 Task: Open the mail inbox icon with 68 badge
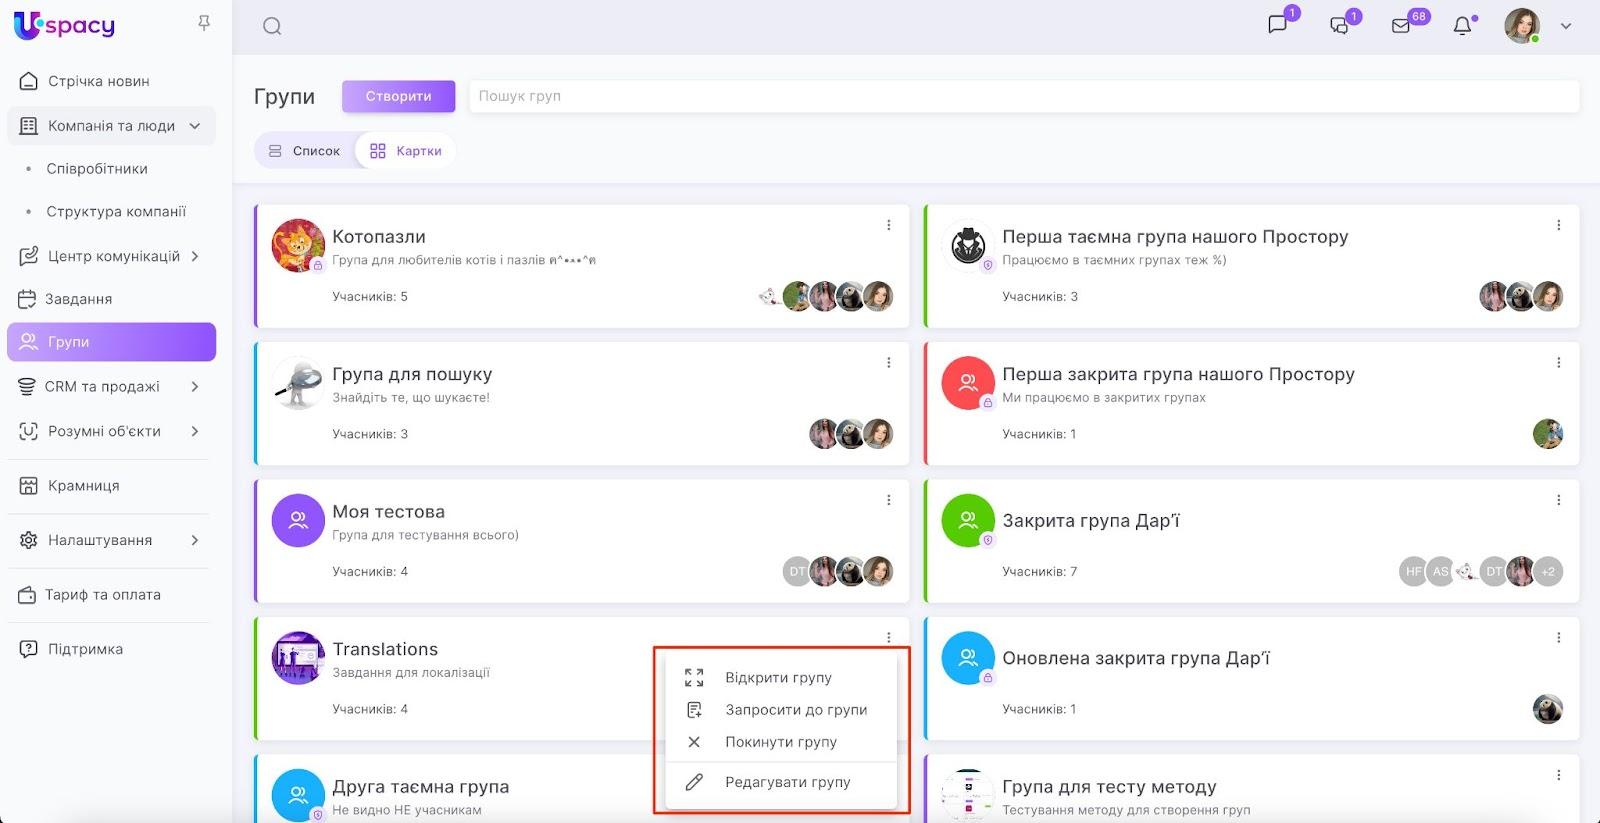[1401, 26]
